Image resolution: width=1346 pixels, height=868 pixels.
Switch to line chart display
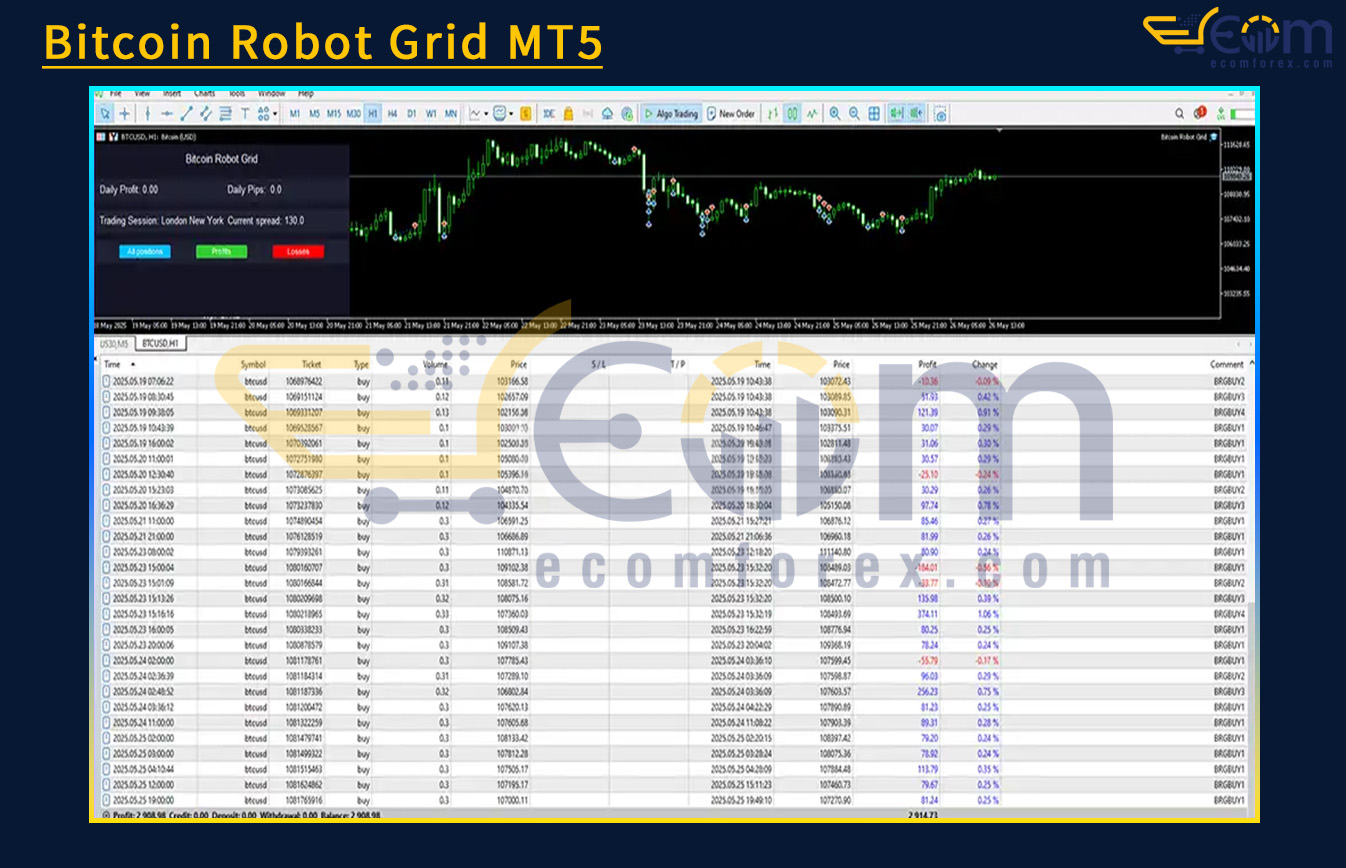click(812, 114)
